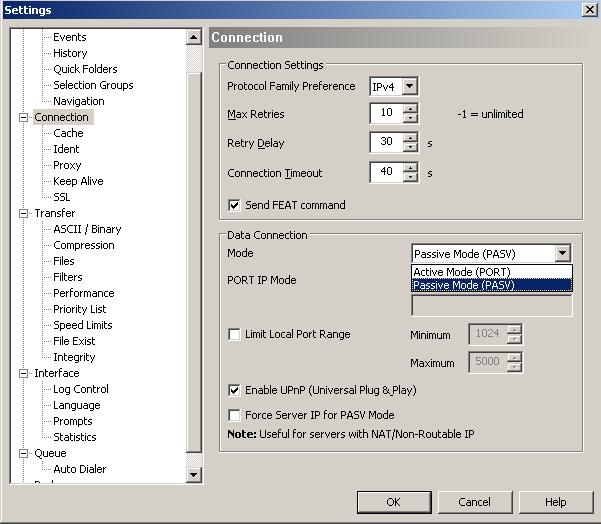The image size is (601, 524).
Task: Collapse the Interface tree node
Action: point(24,373)
